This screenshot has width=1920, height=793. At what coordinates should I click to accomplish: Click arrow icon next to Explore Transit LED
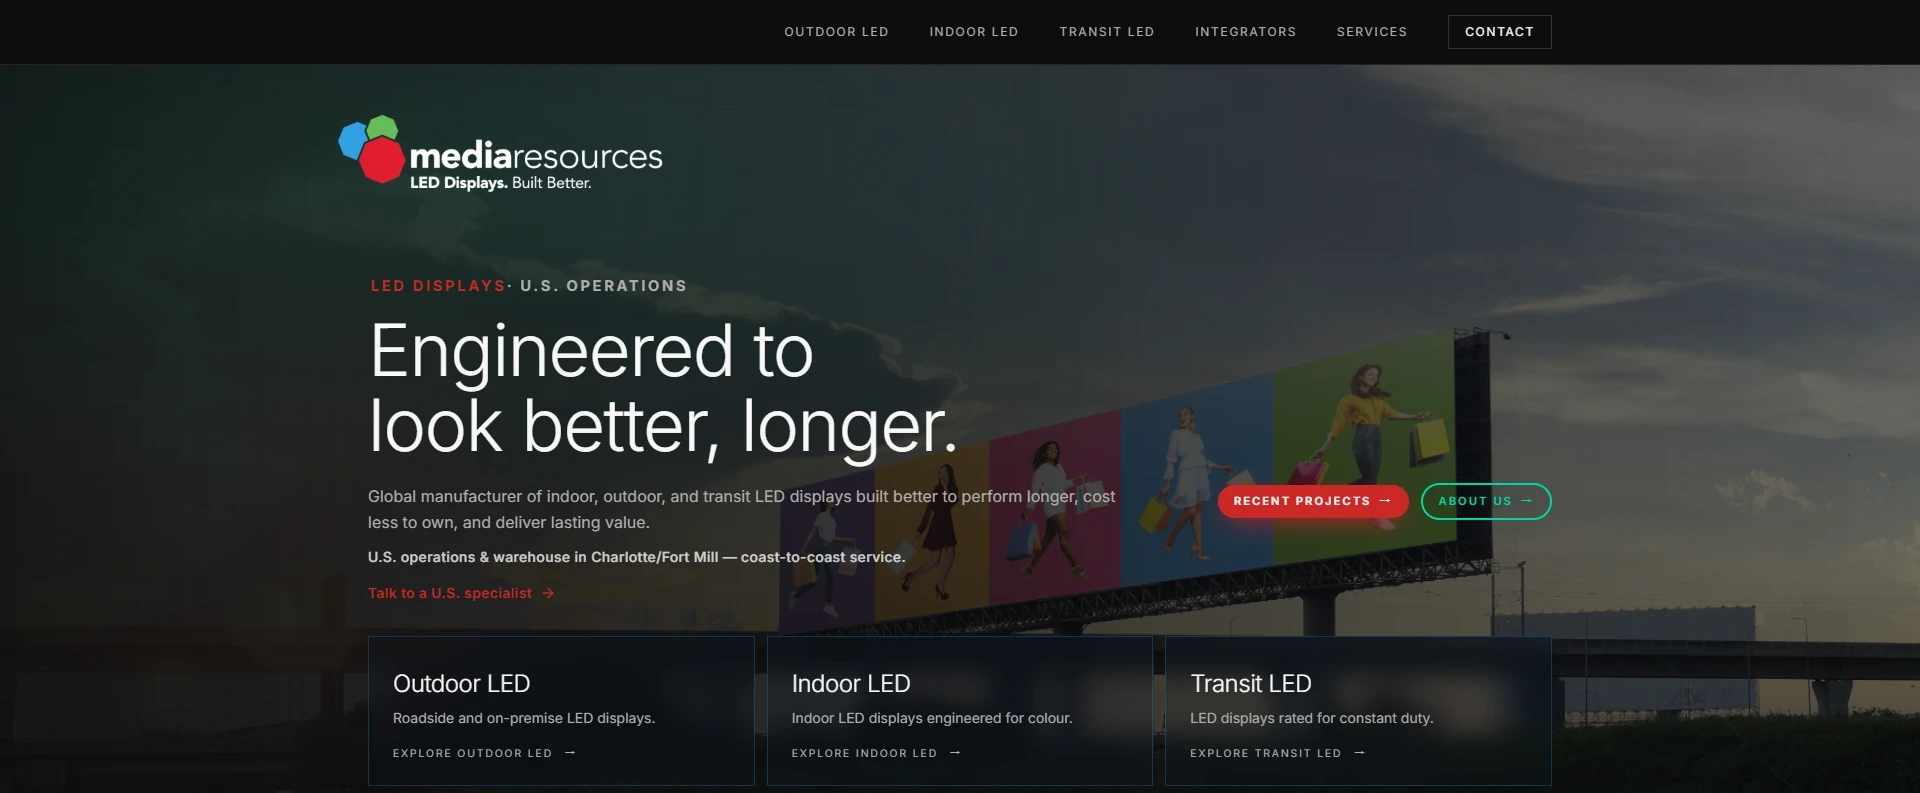(1359, 753)
